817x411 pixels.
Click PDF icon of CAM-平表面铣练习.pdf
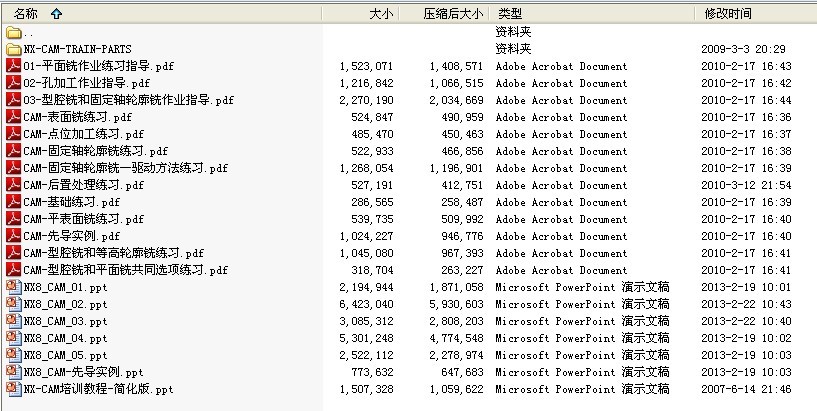click(x=14, y=219)
